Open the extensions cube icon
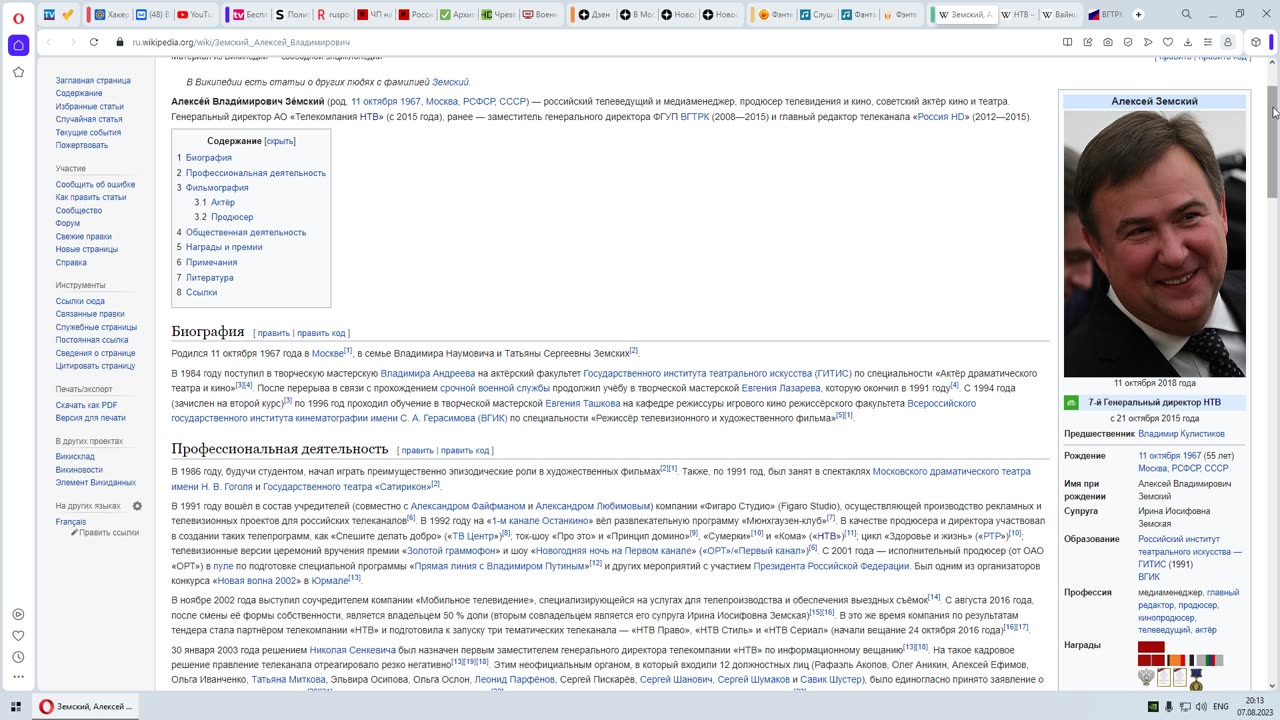This screenshot has height=720, width=1280. pyautogui.click(x=1256, y=42)
